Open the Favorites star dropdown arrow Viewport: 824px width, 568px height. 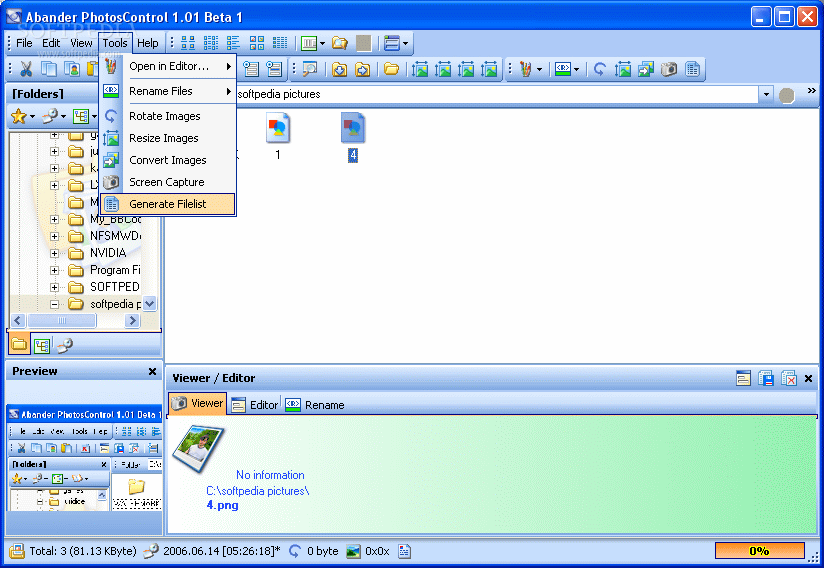point(33,117)
